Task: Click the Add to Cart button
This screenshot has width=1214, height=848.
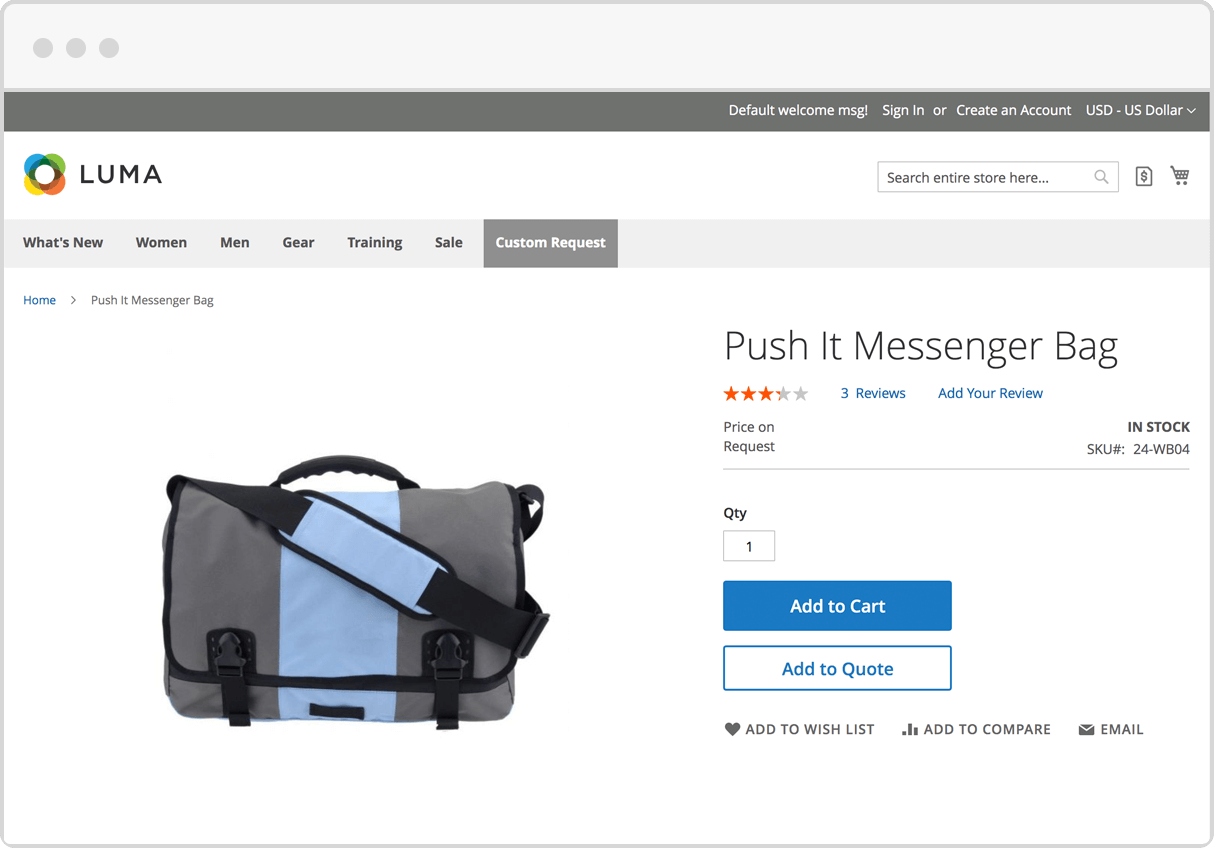Action: pyautogui.click(x=837, y=606)
